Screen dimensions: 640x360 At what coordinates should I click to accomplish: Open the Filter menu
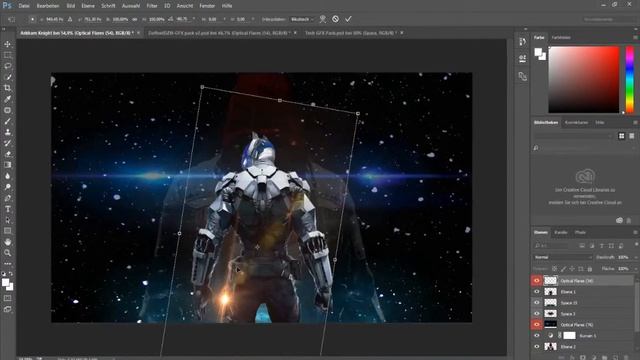tap(152, 6)
